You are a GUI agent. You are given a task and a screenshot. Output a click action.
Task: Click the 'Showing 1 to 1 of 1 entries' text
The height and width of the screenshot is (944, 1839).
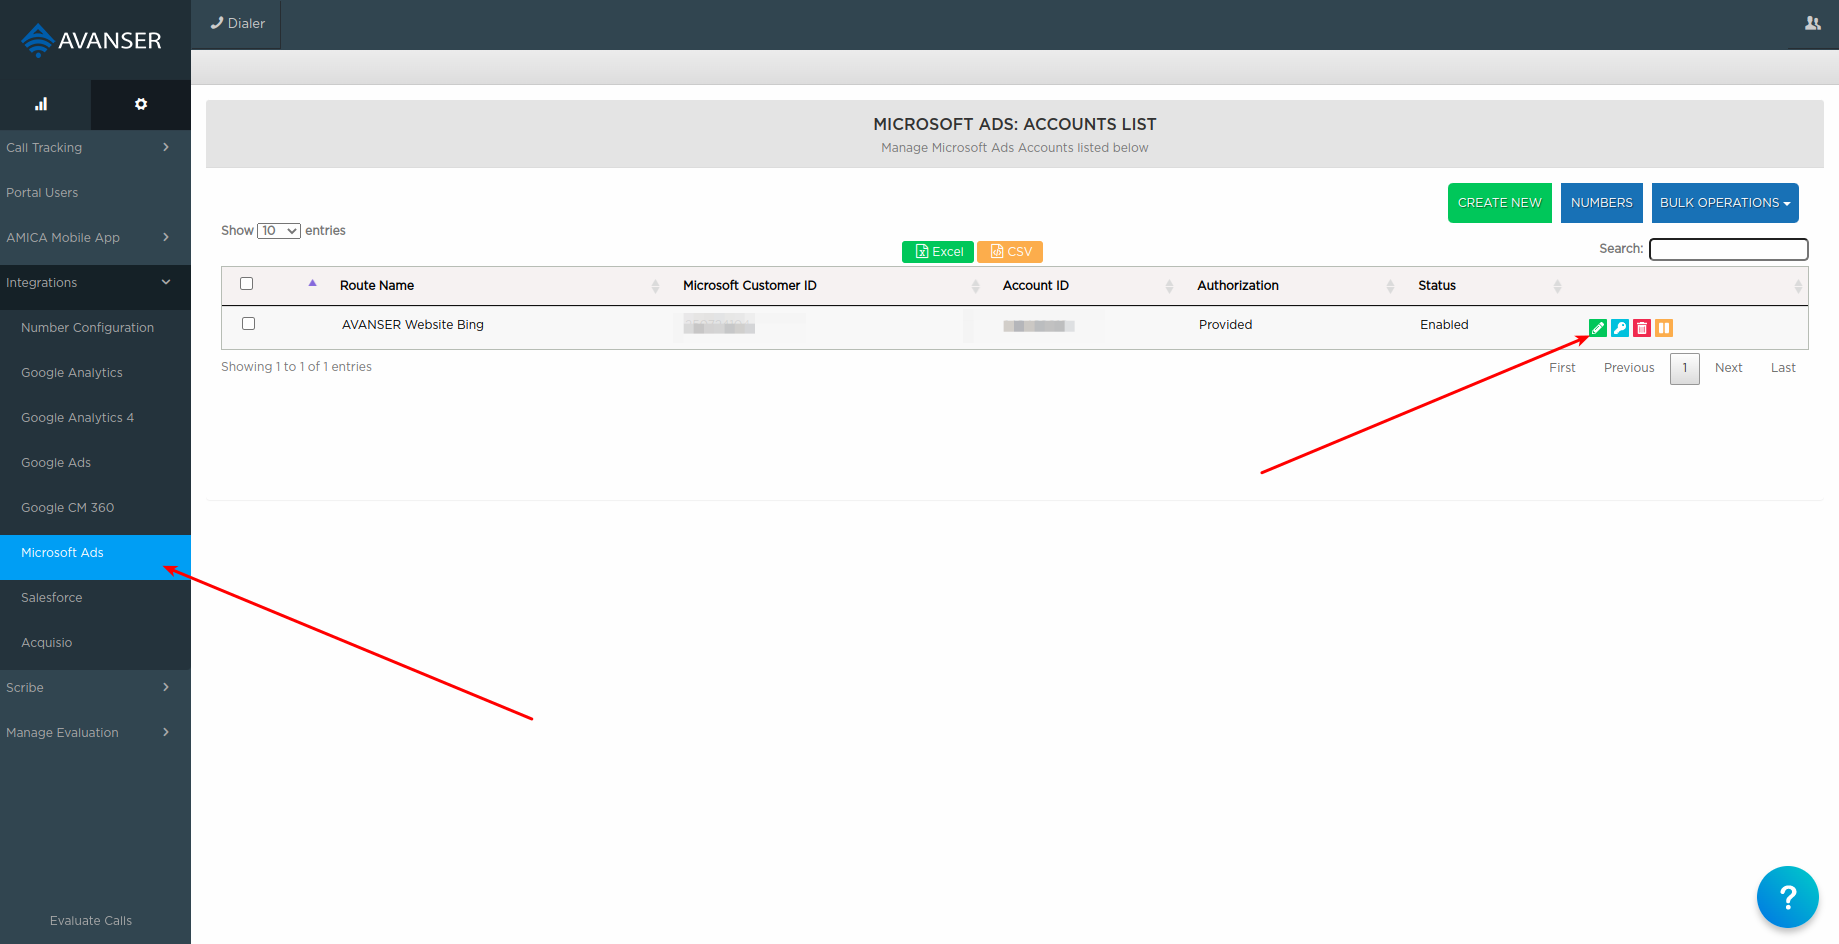(296, 367)
